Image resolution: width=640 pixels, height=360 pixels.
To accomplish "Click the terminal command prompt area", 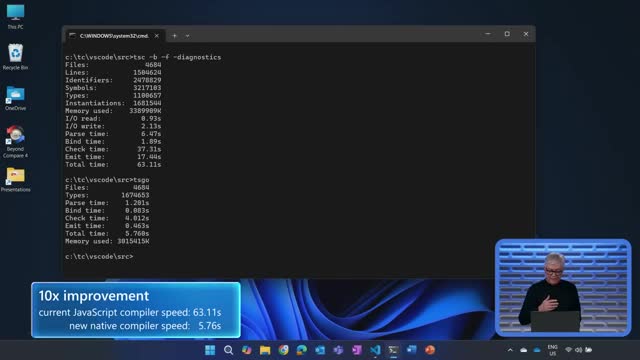I will pos(100,257).
